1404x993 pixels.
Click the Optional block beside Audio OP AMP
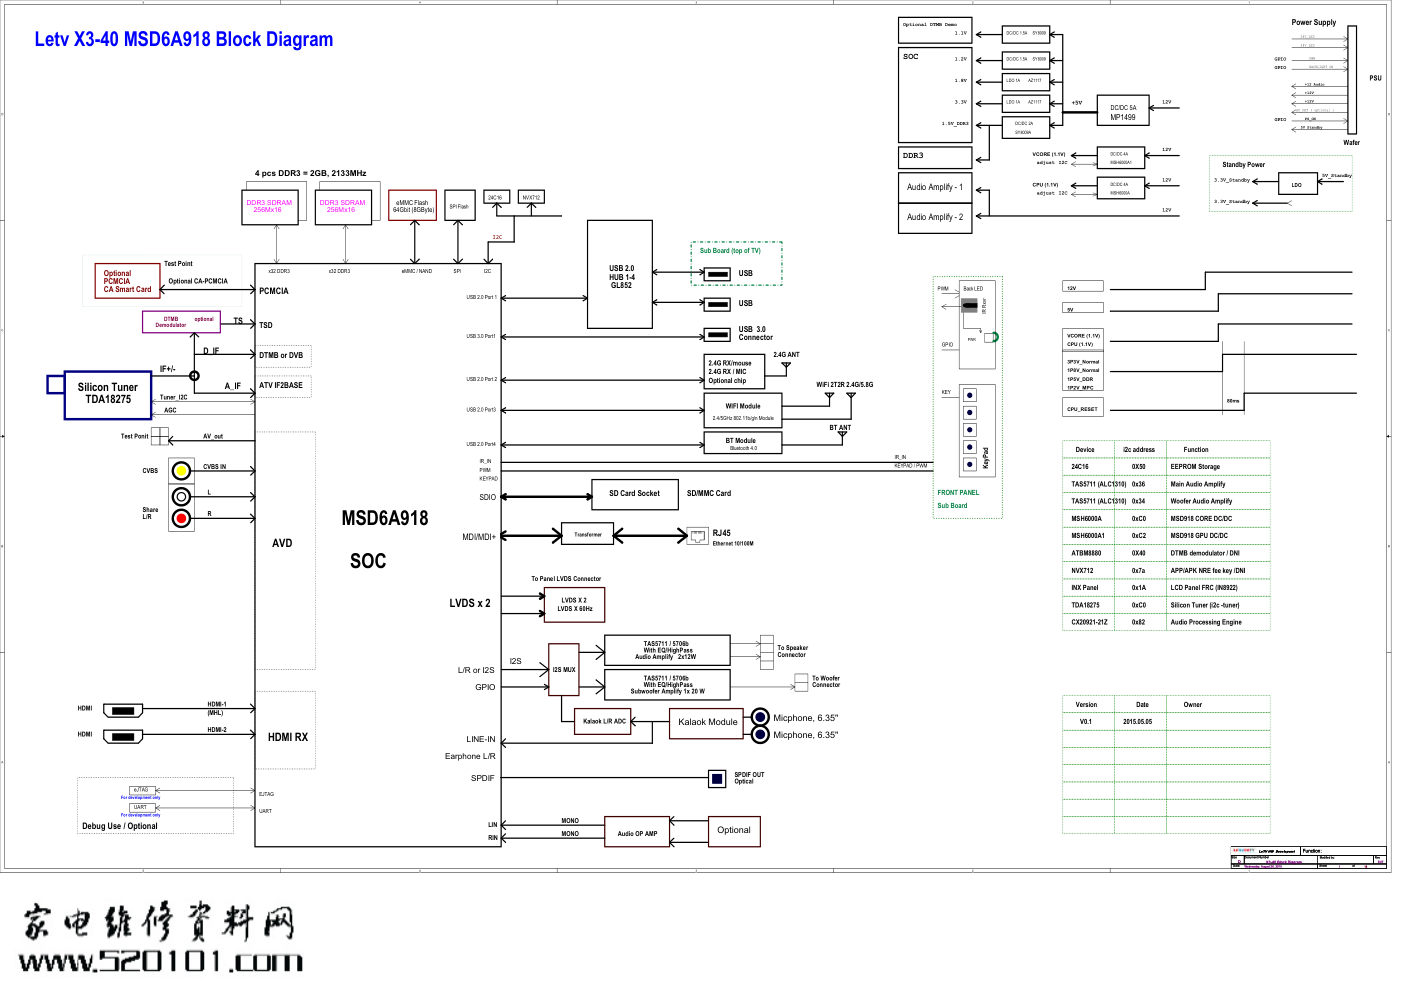click(x=733, y=831)
